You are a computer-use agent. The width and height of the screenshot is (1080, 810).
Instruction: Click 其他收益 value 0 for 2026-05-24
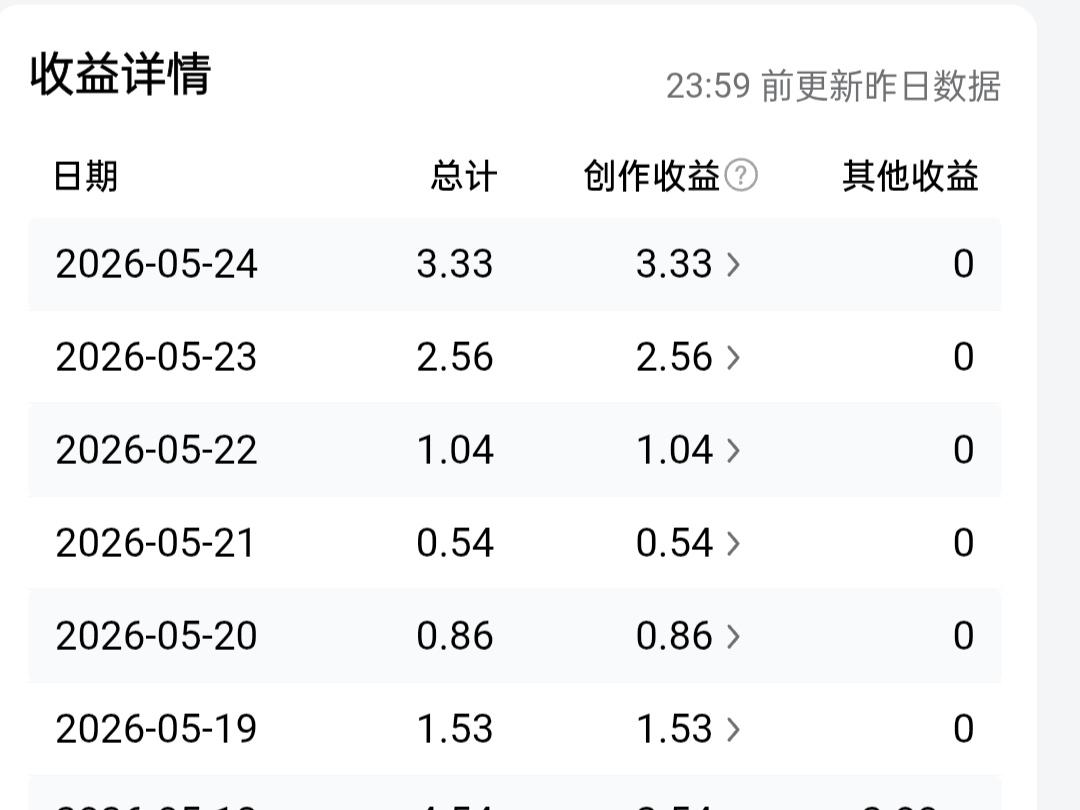click(964, 264)
